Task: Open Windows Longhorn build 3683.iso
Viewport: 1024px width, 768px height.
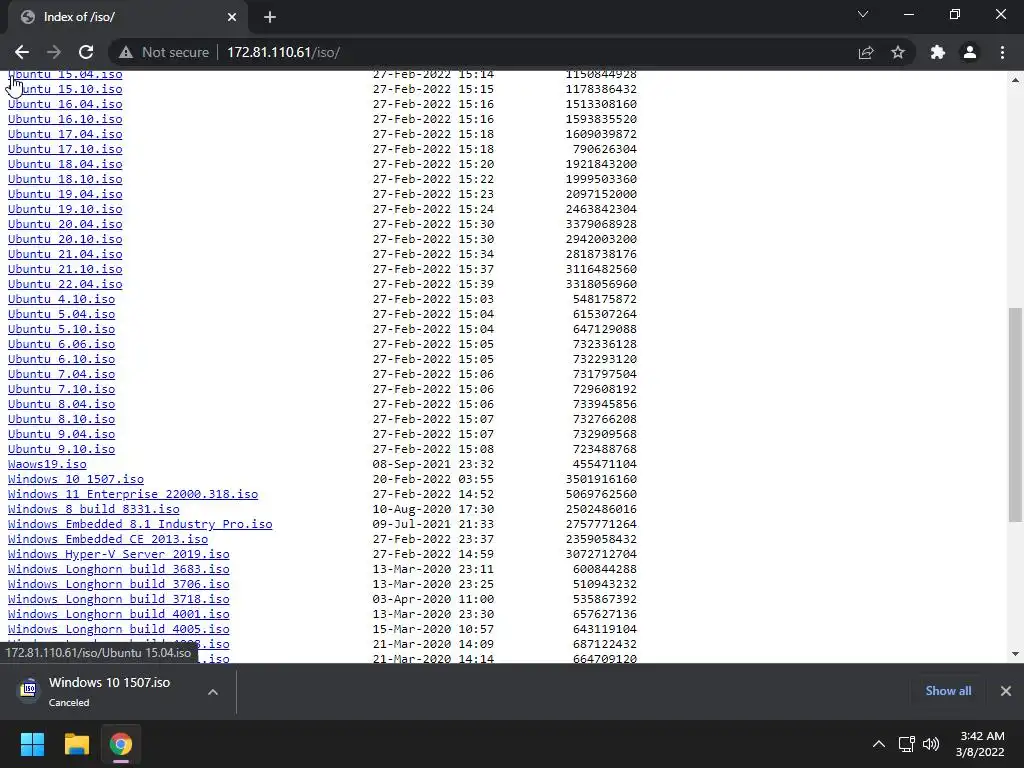Action: tap(118, 569)
